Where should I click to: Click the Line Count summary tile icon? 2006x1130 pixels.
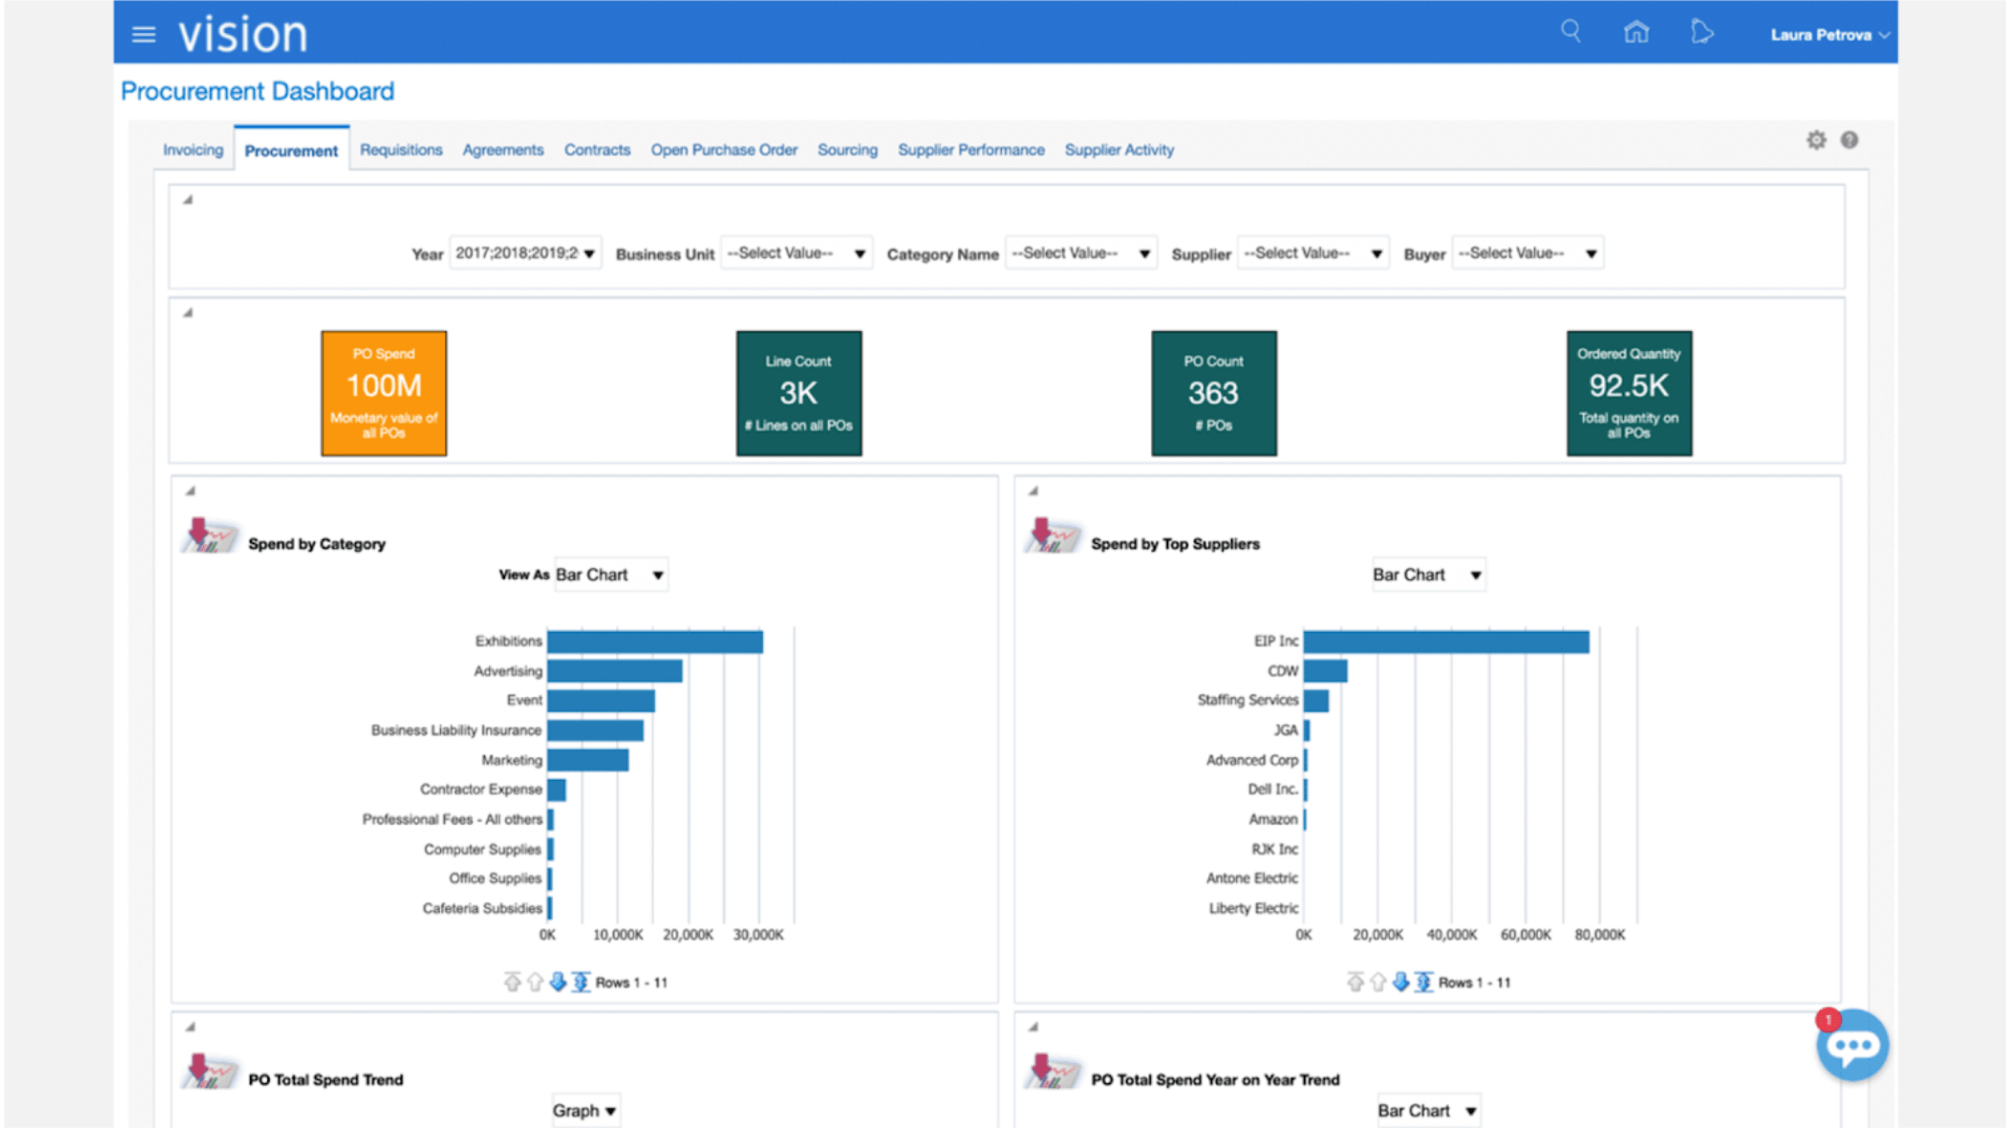pos(800,390)
